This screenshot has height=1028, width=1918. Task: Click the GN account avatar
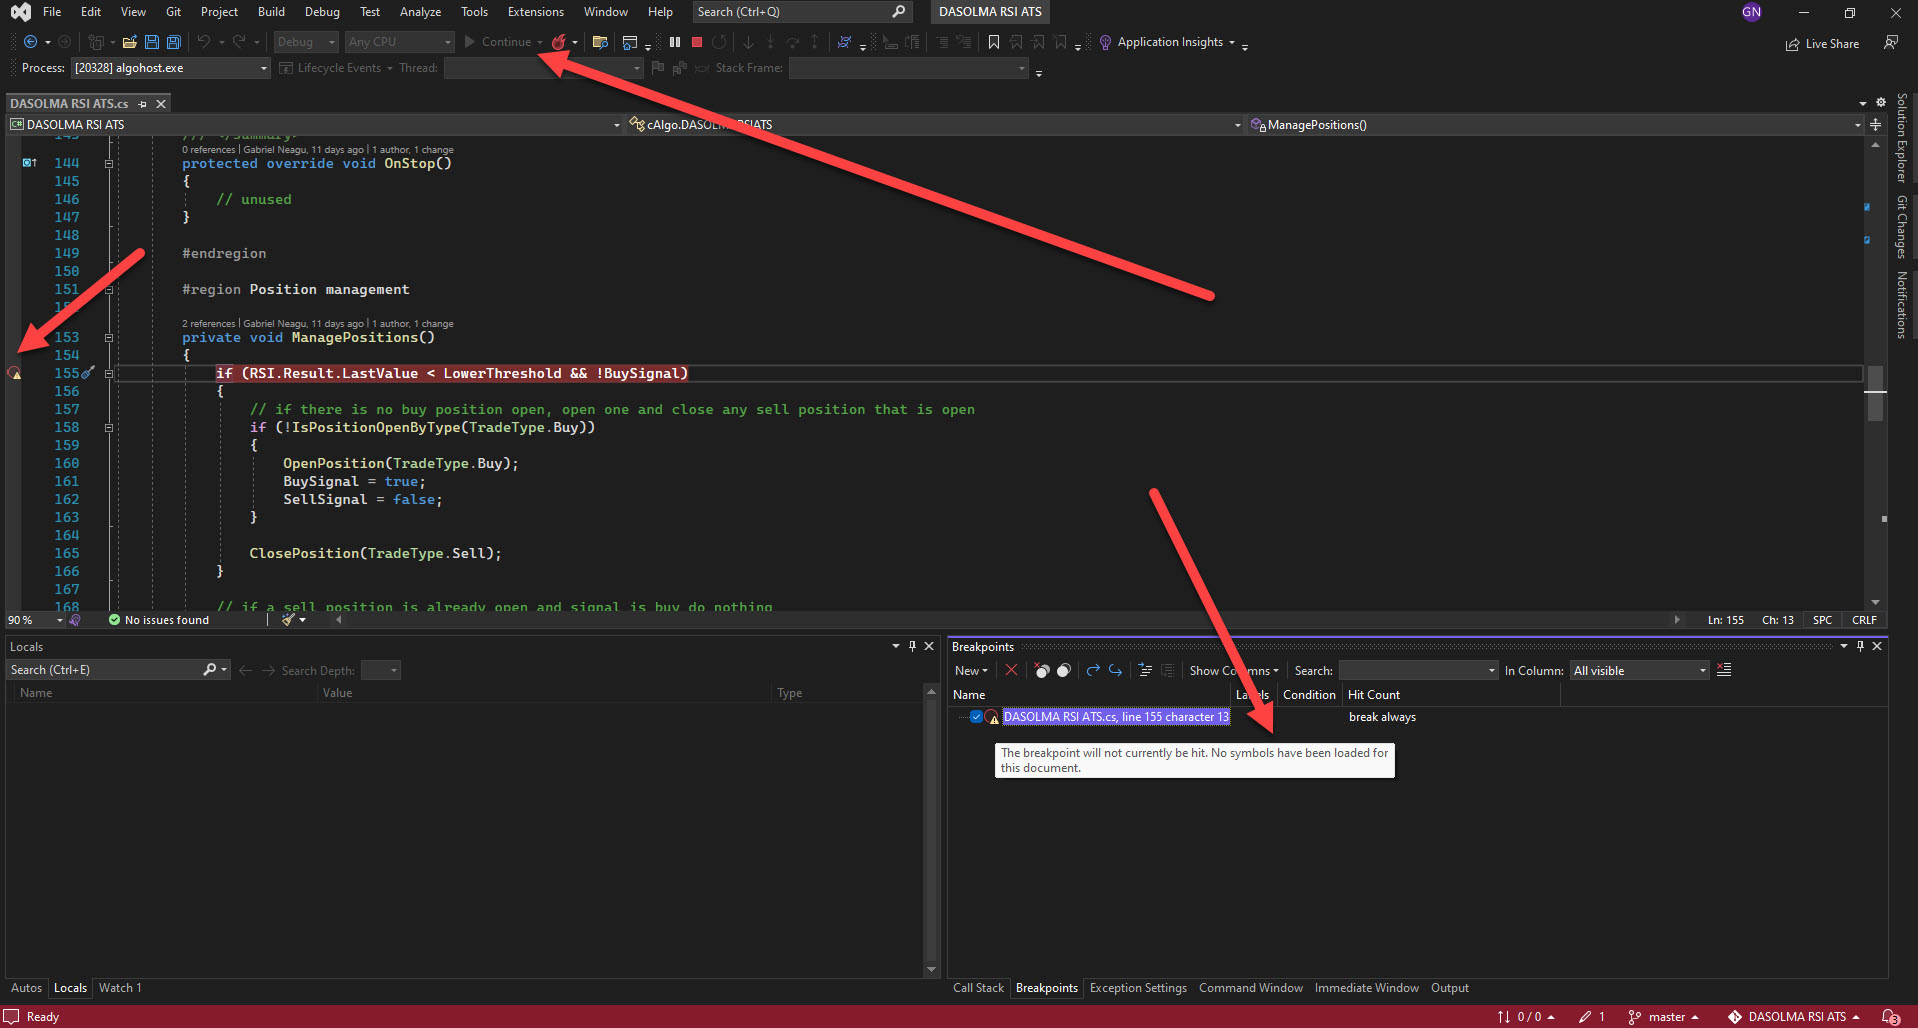(1751, 12)
